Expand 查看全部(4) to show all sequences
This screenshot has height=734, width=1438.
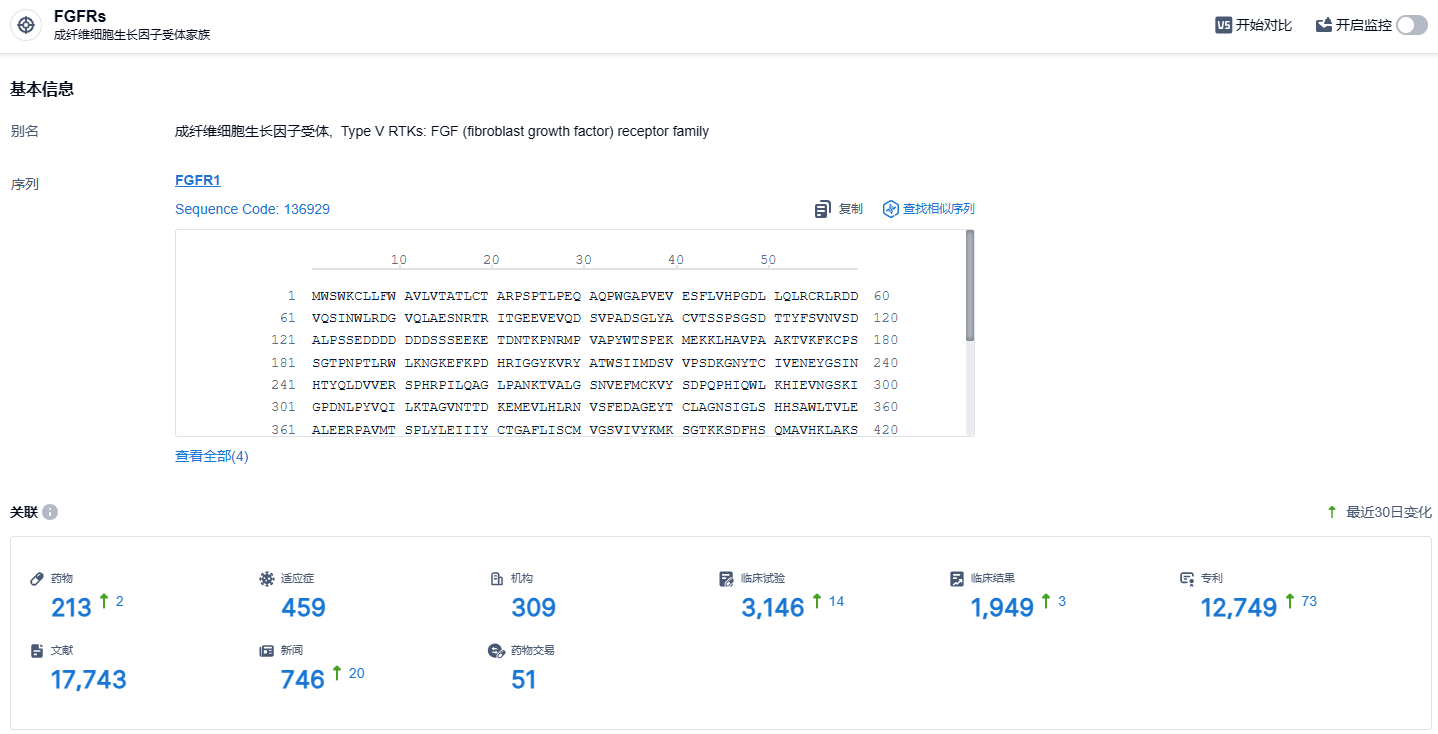click(211, 456)
